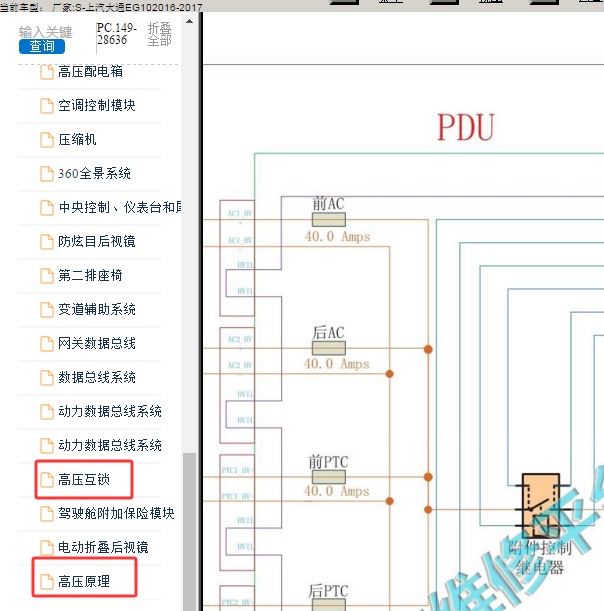Open the 数据总线系统 entry
The image size is (604, 611).
point(97,377)
